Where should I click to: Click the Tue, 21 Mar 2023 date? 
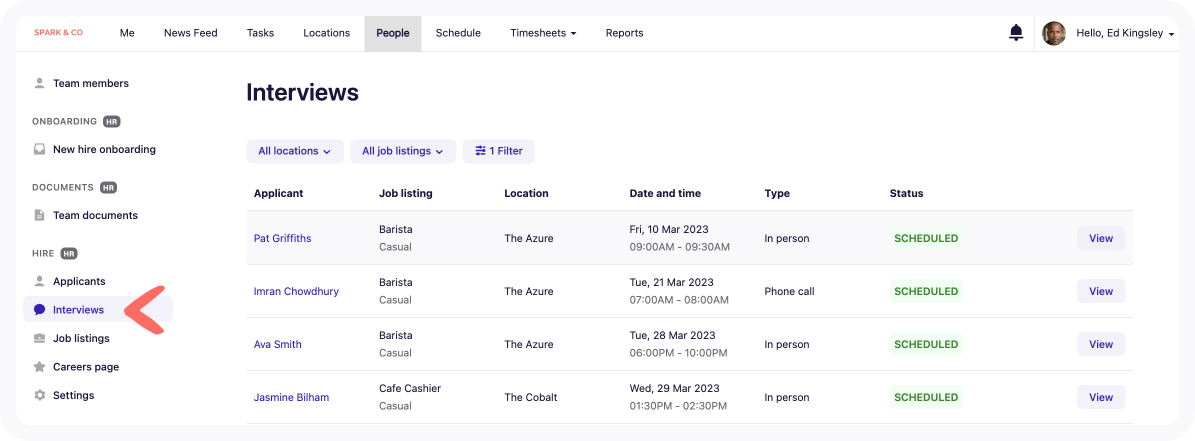tap(672, 283)
